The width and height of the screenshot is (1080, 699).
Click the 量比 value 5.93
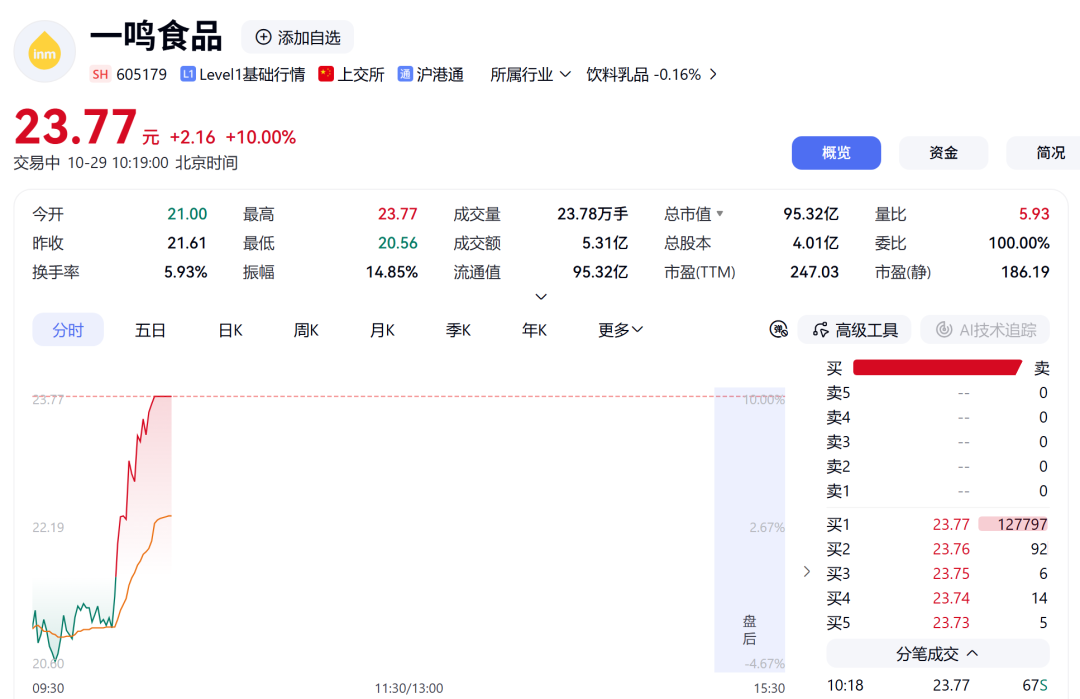coord(1034,214)
